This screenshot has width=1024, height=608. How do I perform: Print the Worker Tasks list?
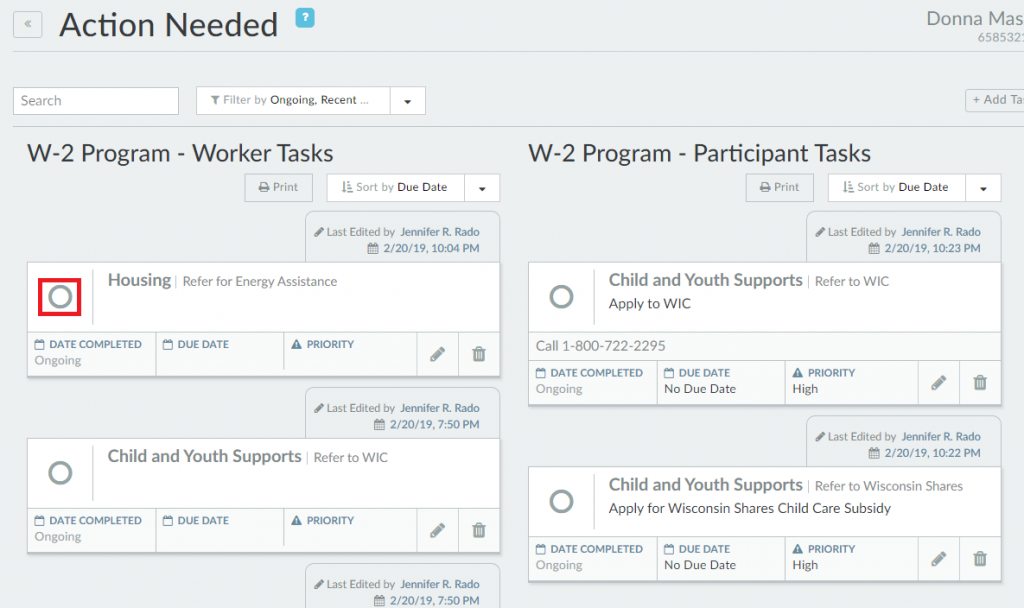pyautogui.click(x=279, y=187)
